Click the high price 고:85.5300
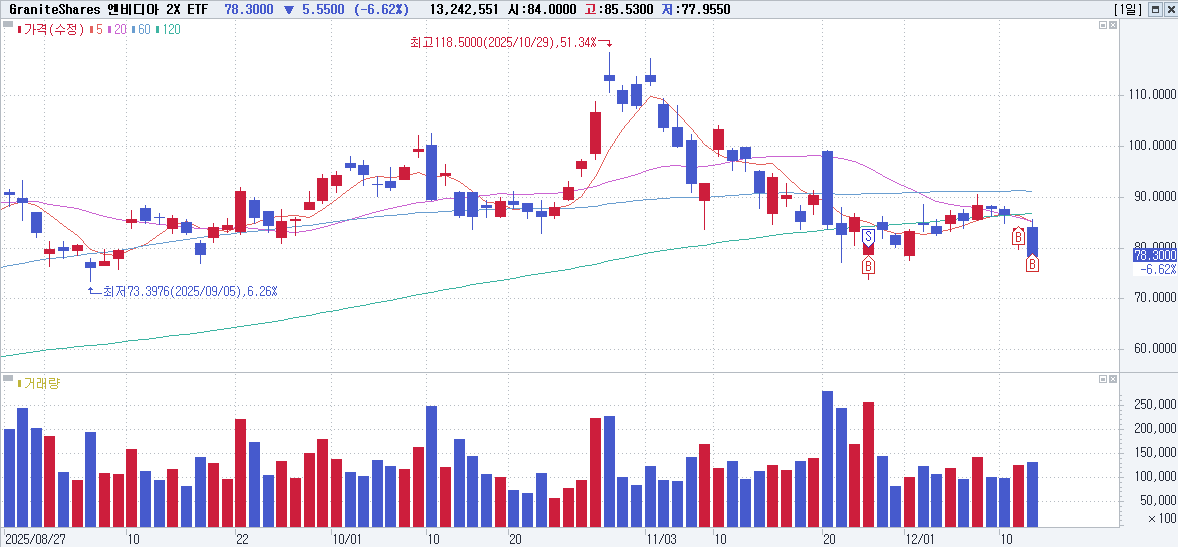 (x=618, y=10)
